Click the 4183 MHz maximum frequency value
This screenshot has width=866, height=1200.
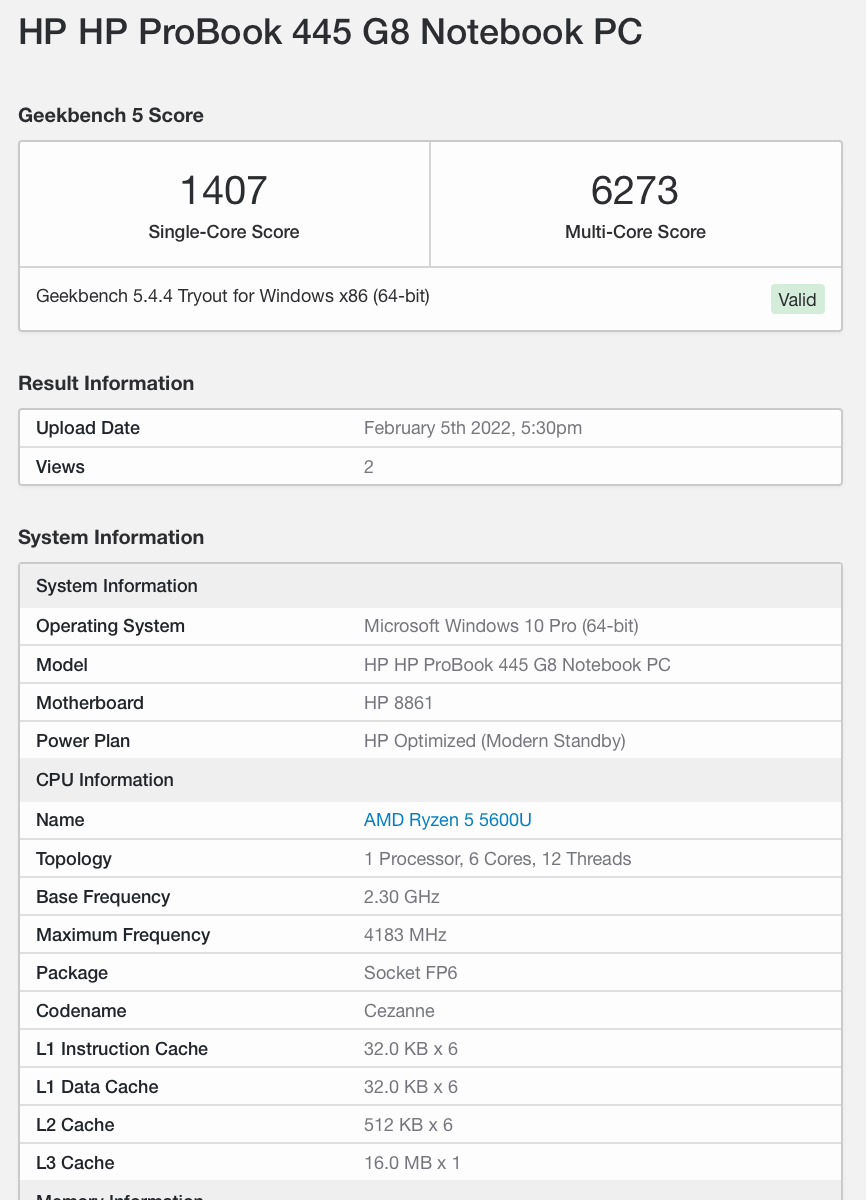(x=405, y=935)
